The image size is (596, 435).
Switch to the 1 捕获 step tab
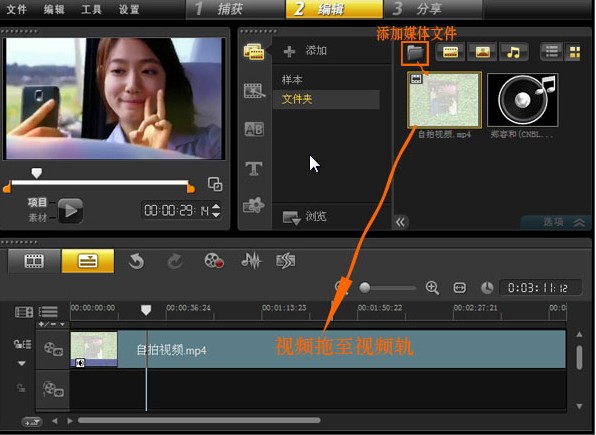click(x=236, y=9)
